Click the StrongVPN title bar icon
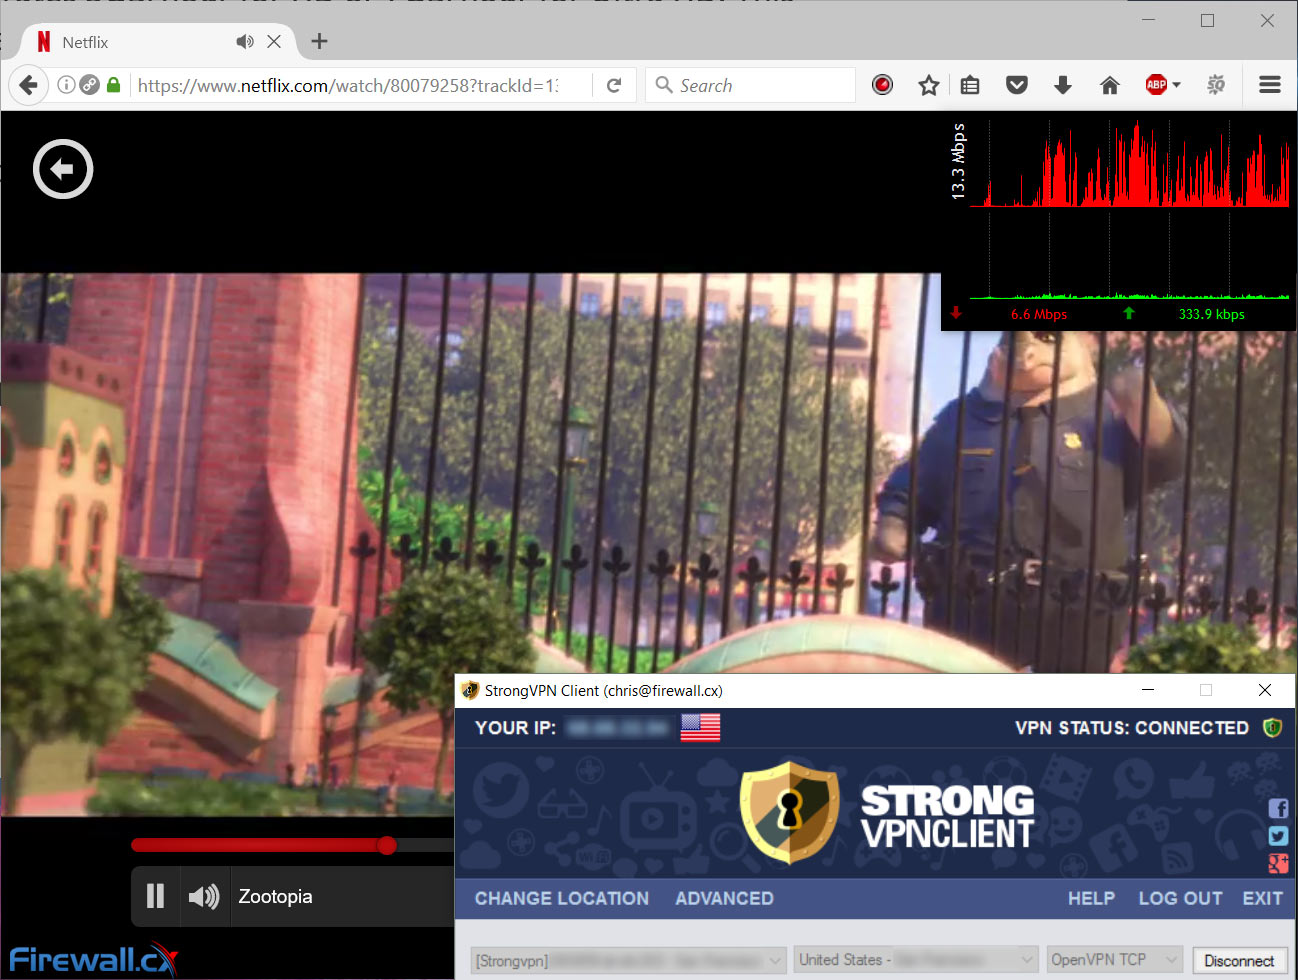Screen dimensions: 1298x980 (x=469, y=690)
